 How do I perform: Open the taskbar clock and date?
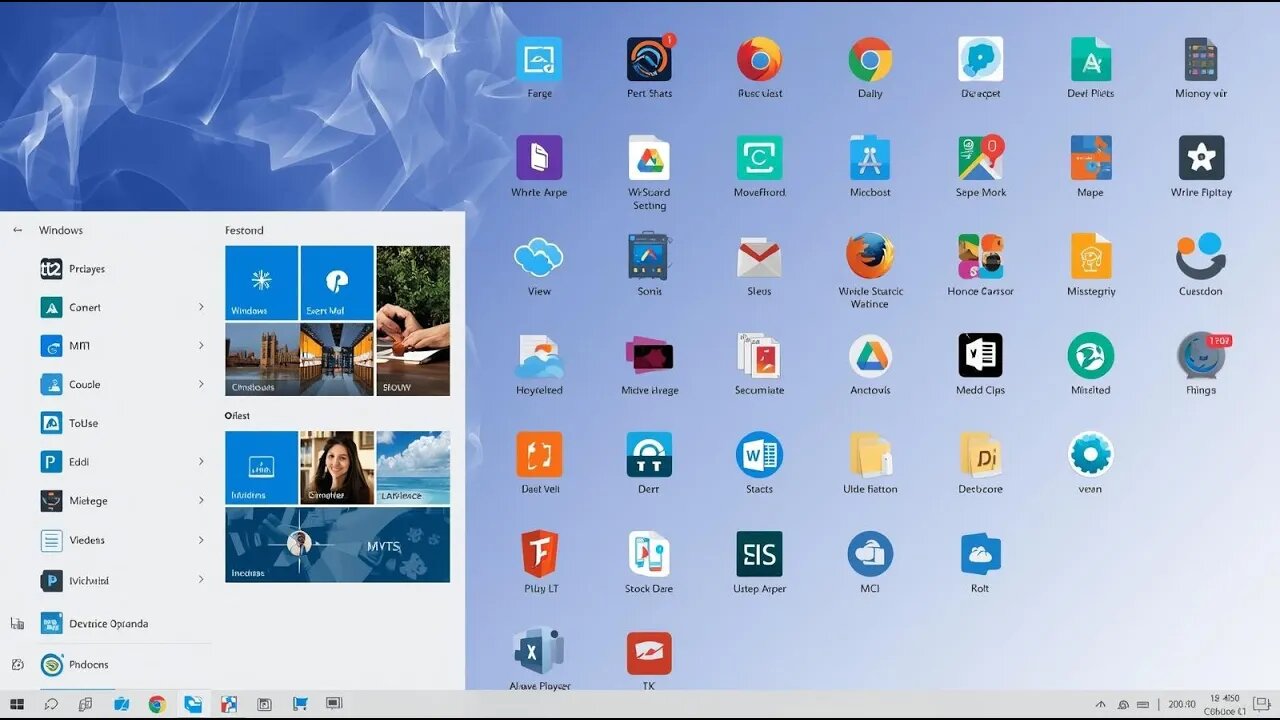[x=1226, y=705]
